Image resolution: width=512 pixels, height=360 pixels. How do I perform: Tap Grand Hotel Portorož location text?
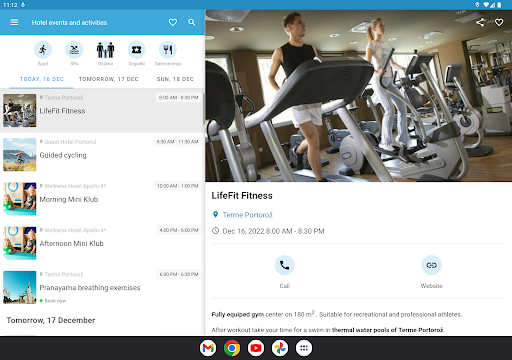point(70,142)
